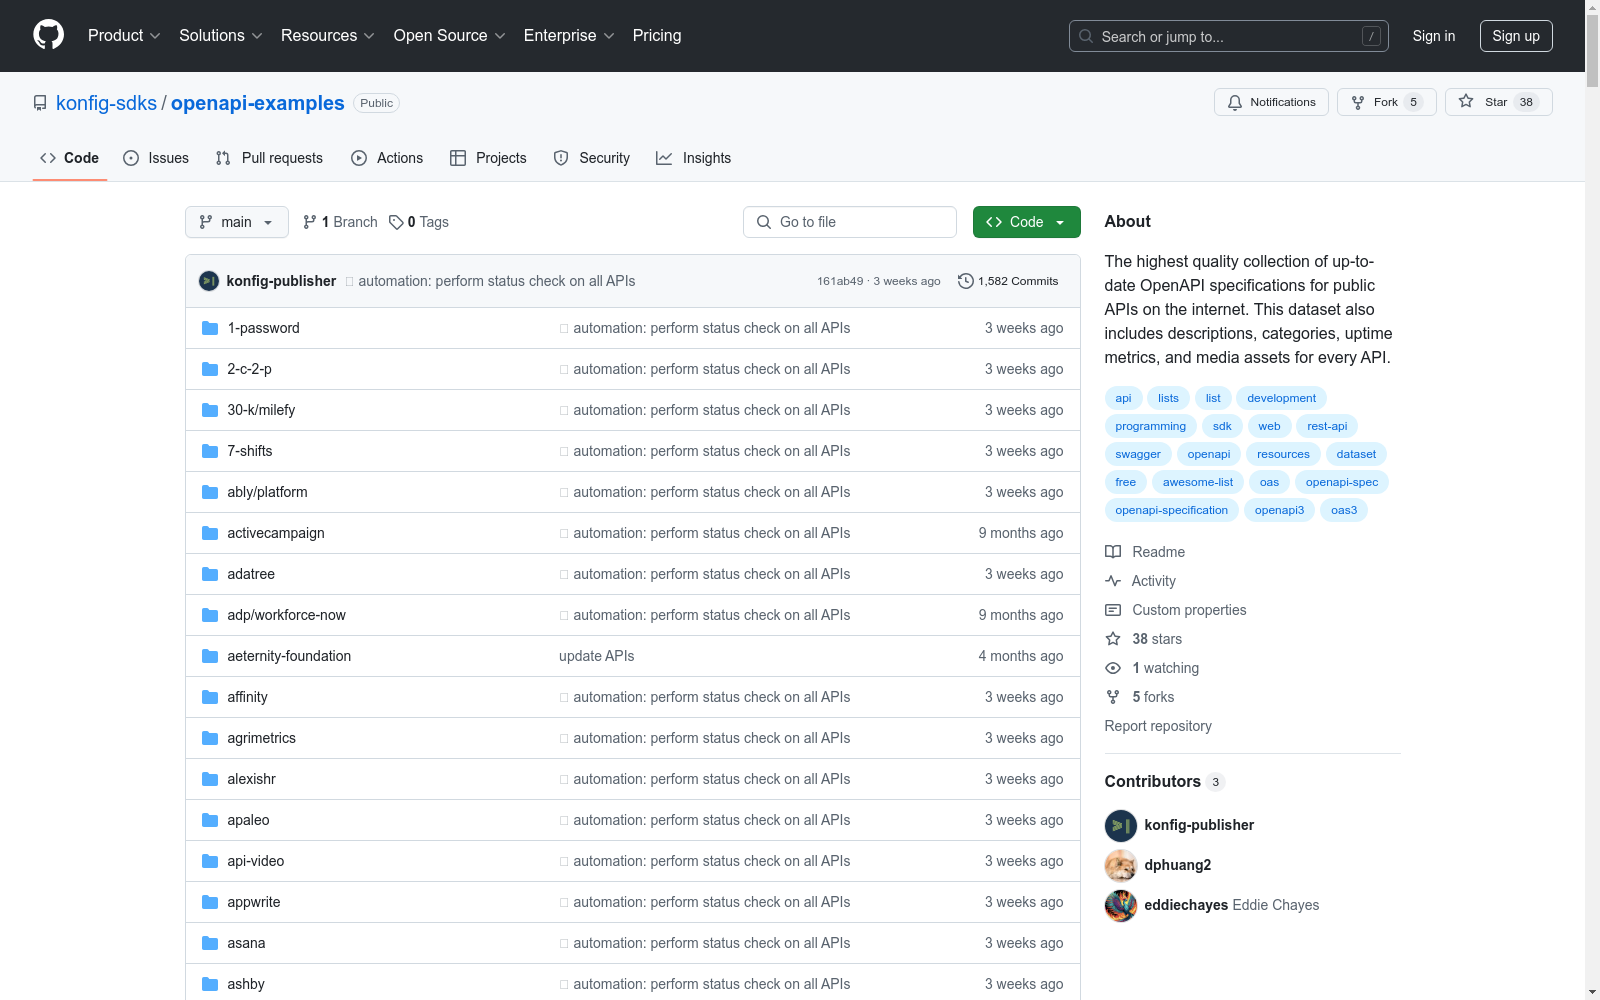
Task: Open the main branch selector dropdown
Action: tap(237, 222)
